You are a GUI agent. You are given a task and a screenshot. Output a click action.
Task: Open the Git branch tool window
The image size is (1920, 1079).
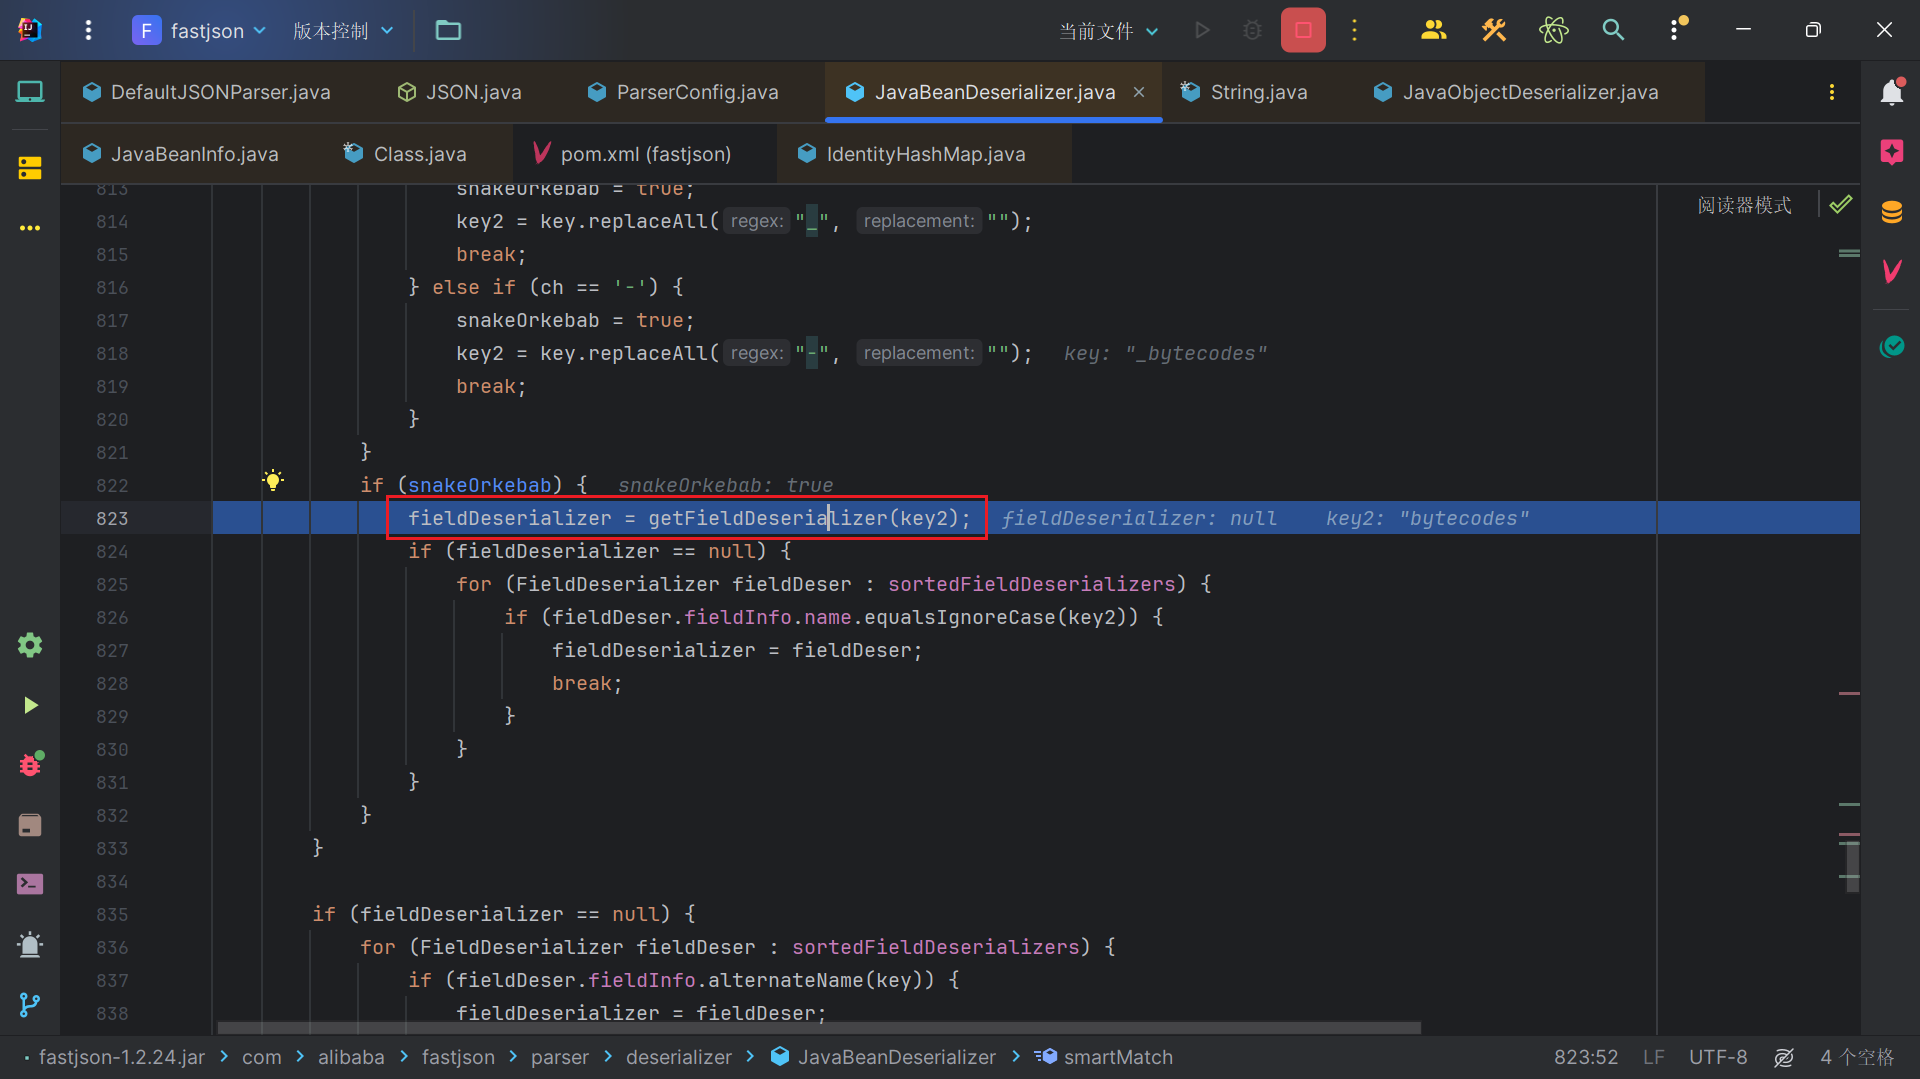[x=30, y=1004]
